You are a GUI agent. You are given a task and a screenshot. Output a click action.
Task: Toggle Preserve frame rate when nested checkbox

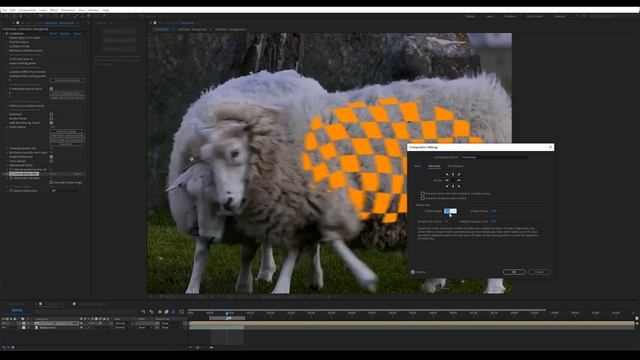[422, 193]
